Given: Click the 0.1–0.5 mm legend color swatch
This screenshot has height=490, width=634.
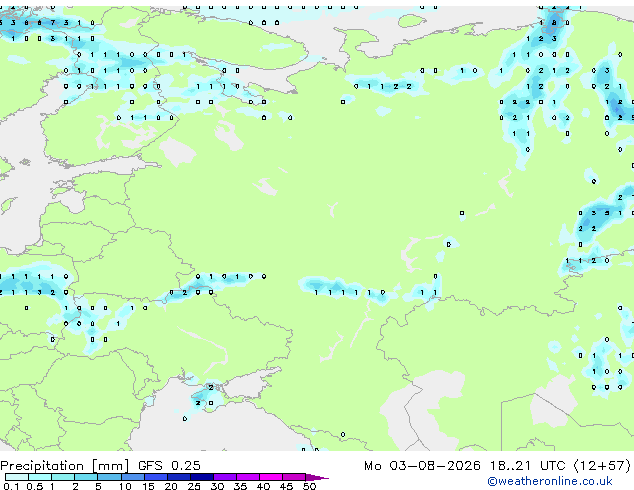Looking at the screenshot, I should tap(17, 477).
